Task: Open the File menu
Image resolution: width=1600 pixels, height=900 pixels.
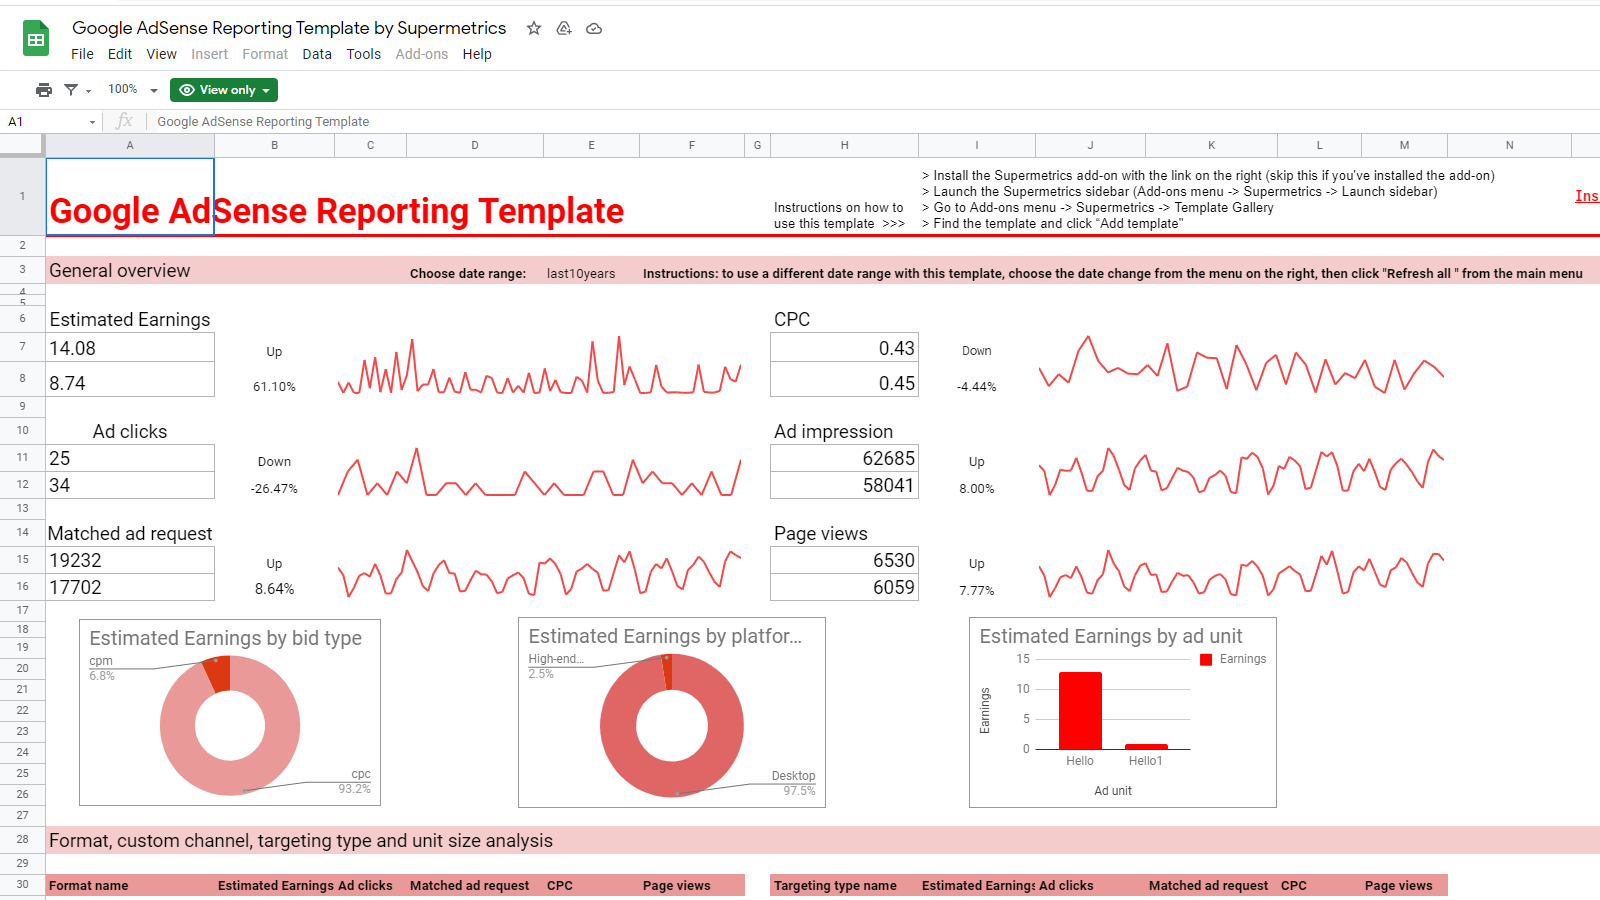Action: 83,54
